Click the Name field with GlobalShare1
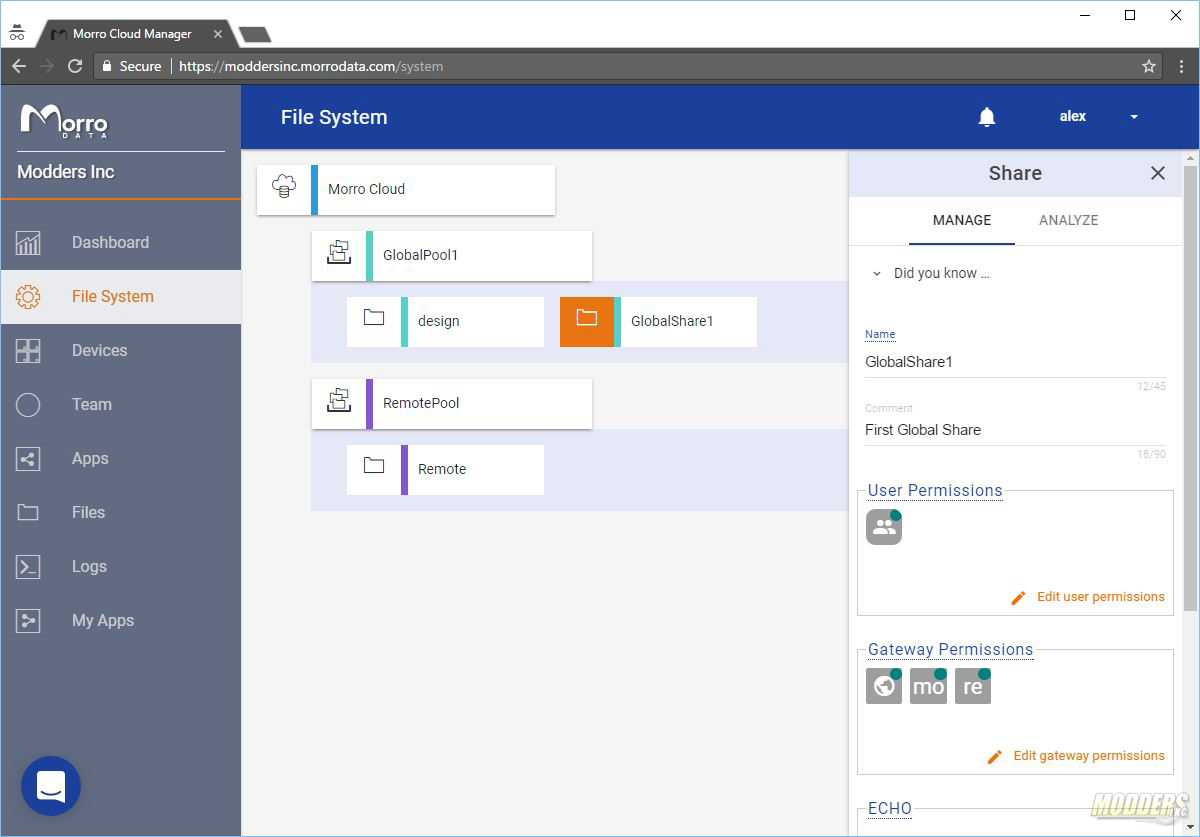This screenshot has width=1200, height=837. 1015,362
